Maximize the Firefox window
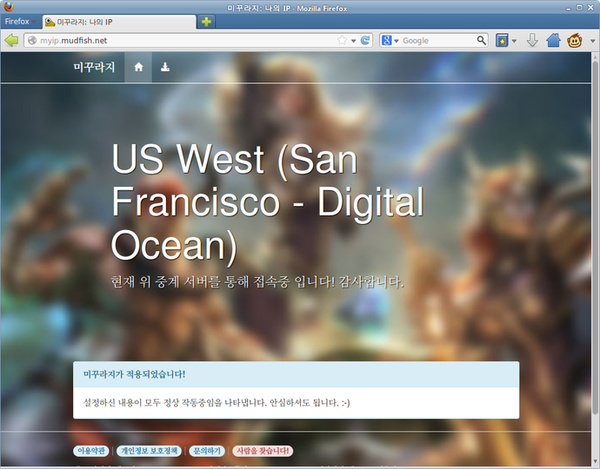 [x=579, y=7]
